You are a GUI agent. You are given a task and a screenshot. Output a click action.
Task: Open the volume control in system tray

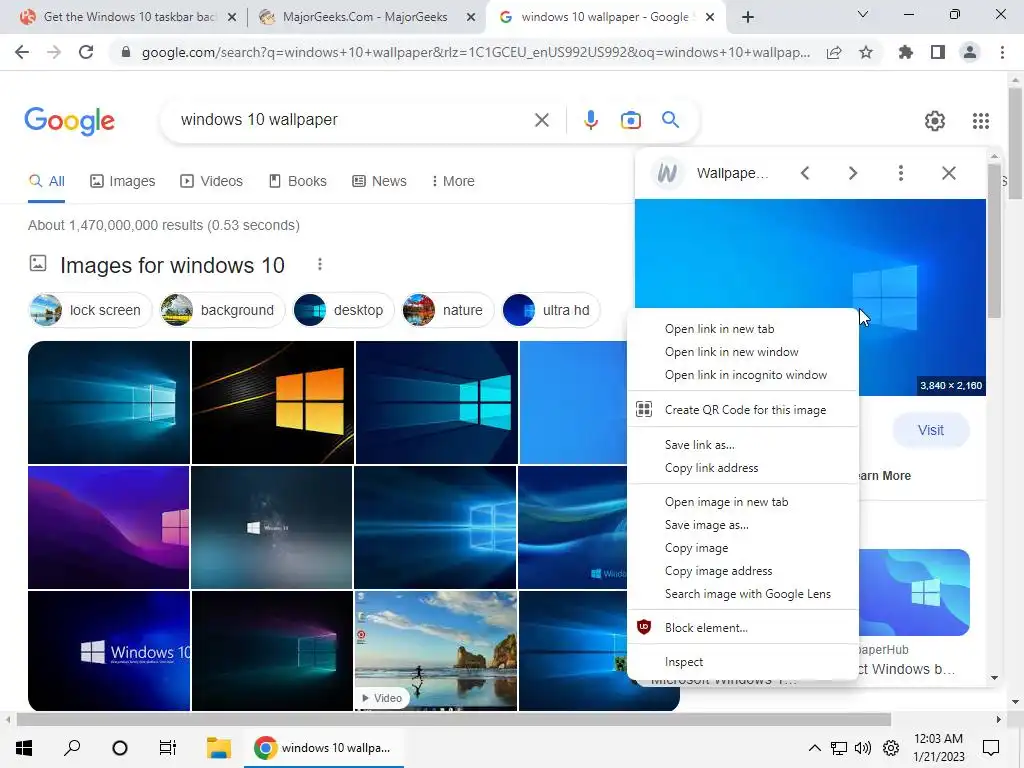[863, 748]
